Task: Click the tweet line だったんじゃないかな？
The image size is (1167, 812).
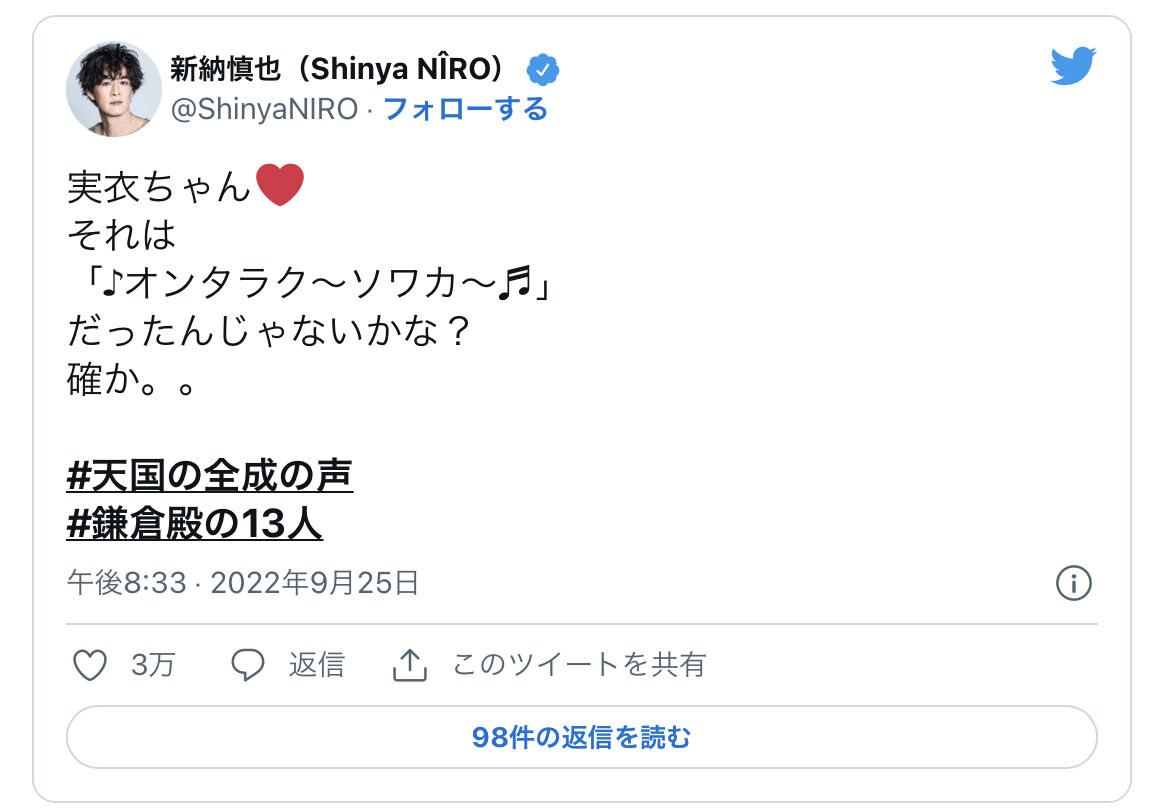Action: click(x=268, y=333)
